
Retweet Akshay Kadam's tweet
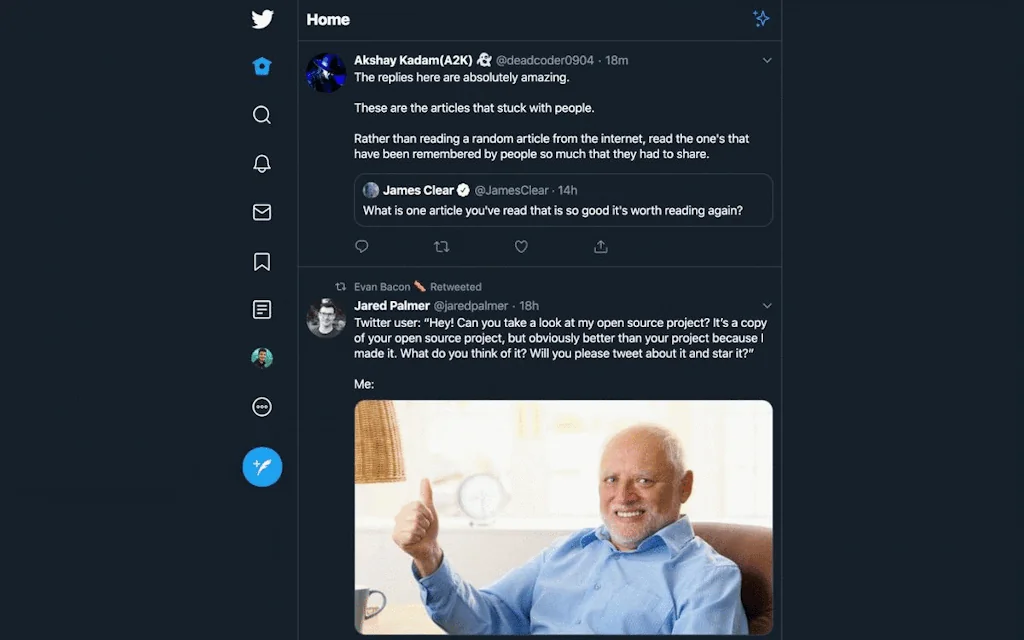441,246
